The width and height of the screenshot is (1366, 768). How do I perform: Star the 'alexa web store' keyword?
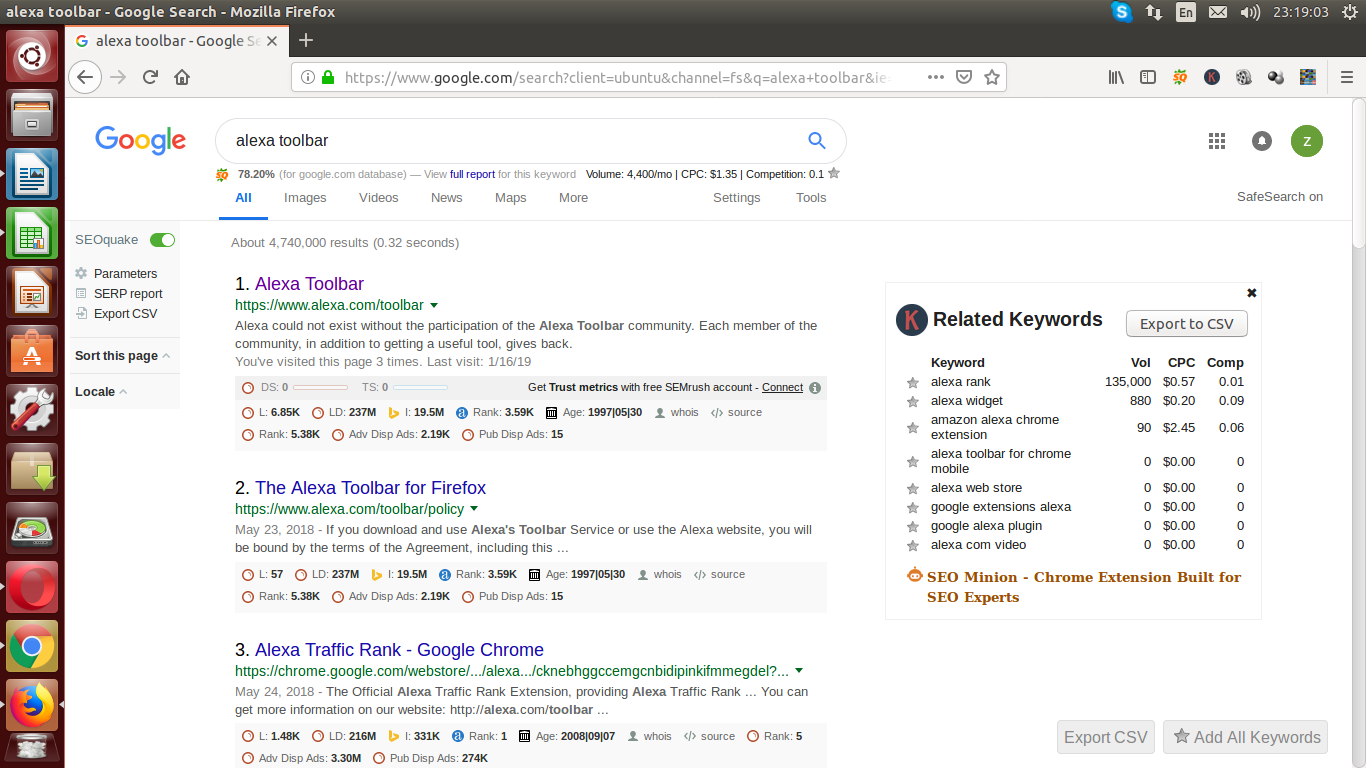point(912,489)
